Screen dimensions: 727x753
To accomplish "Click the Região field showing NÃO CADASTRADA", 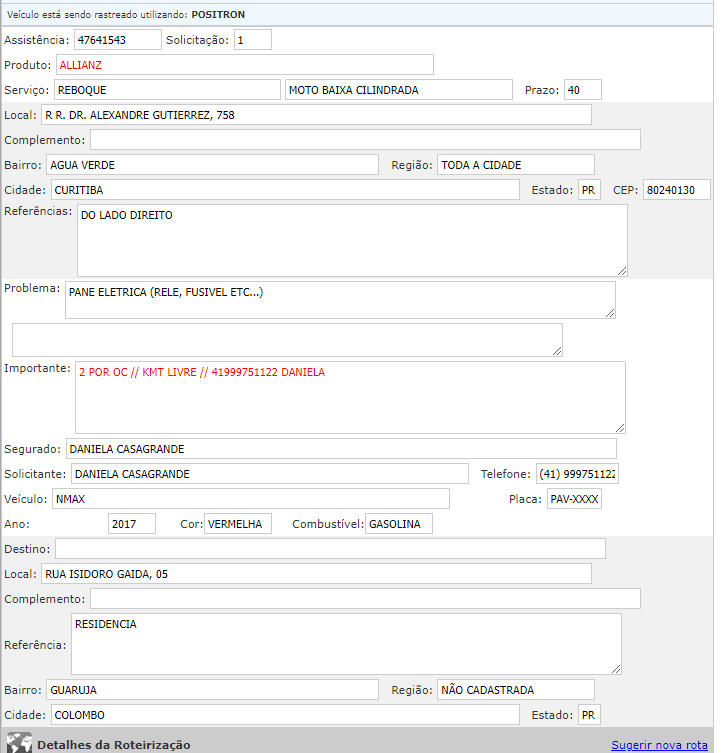I will tap(515, 690).
